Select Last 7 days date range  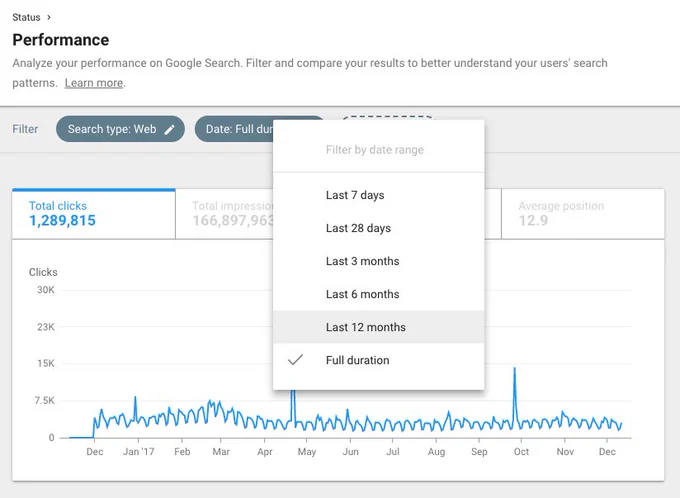pyautogui.click(x=379, y=195)
